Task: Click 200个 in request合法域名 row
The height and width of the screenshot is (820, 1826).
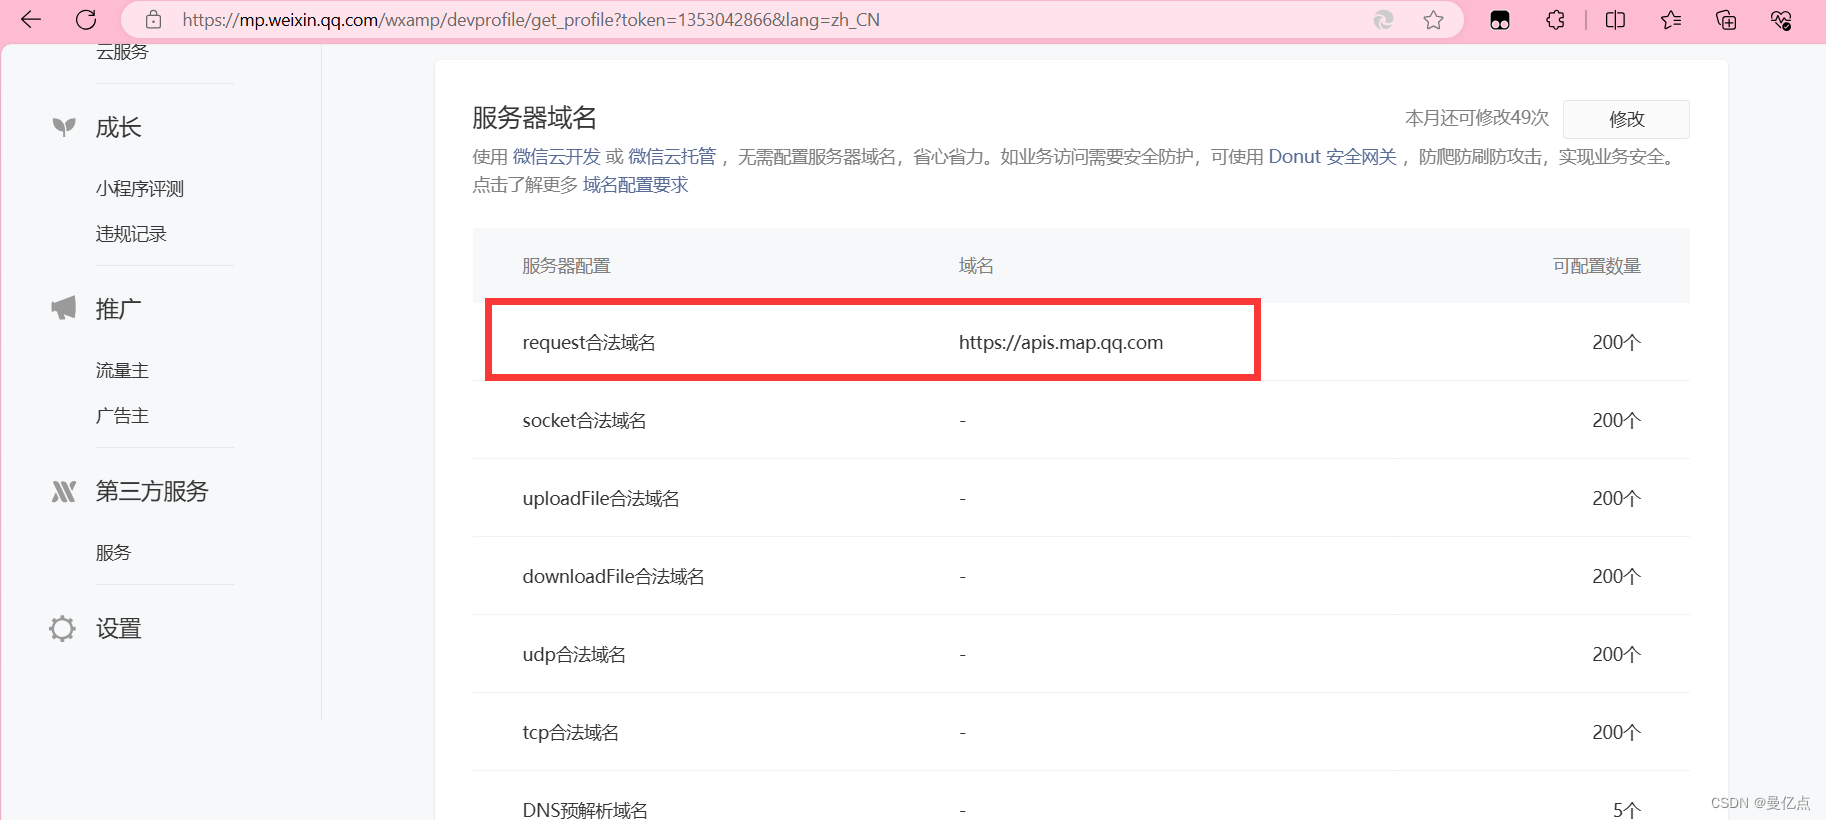Action: click(x=1617, y=343)
